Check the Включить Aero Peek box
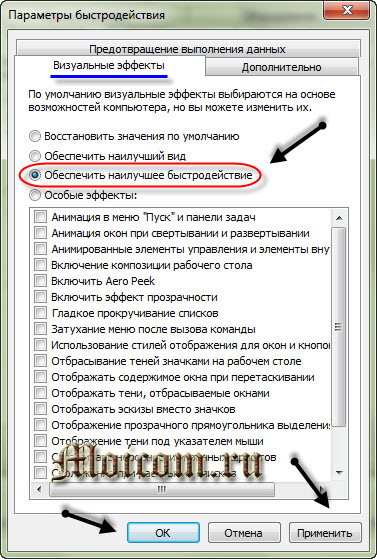This screenshot has width=377, height=559. [40, 281]
